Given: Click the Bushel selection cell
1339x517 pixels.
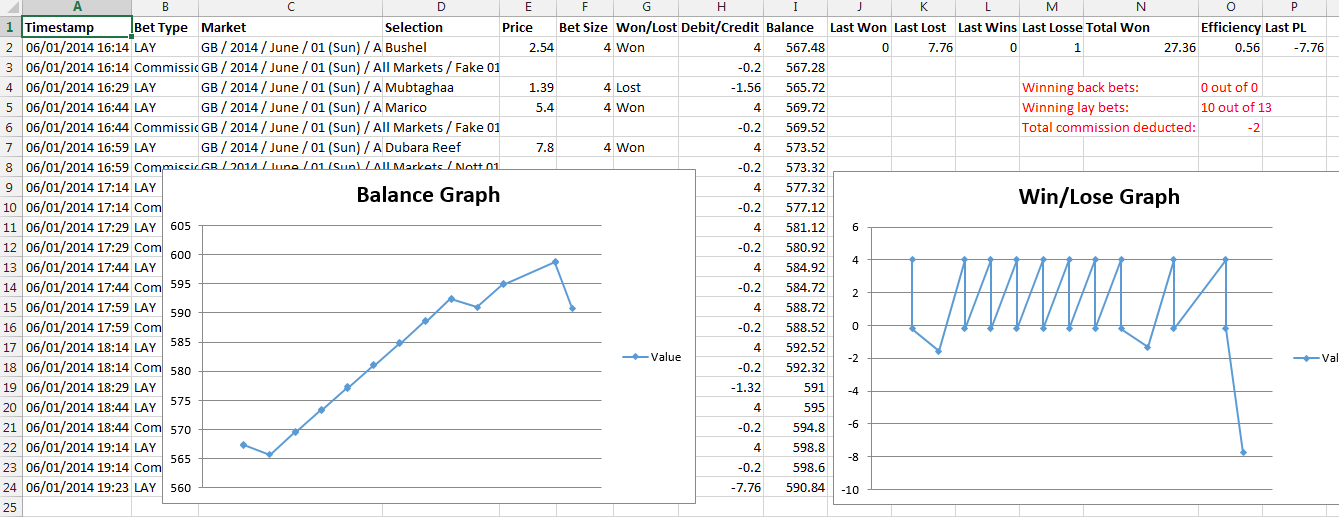Looking at the screenshot, I should click(x=441, y=47).
